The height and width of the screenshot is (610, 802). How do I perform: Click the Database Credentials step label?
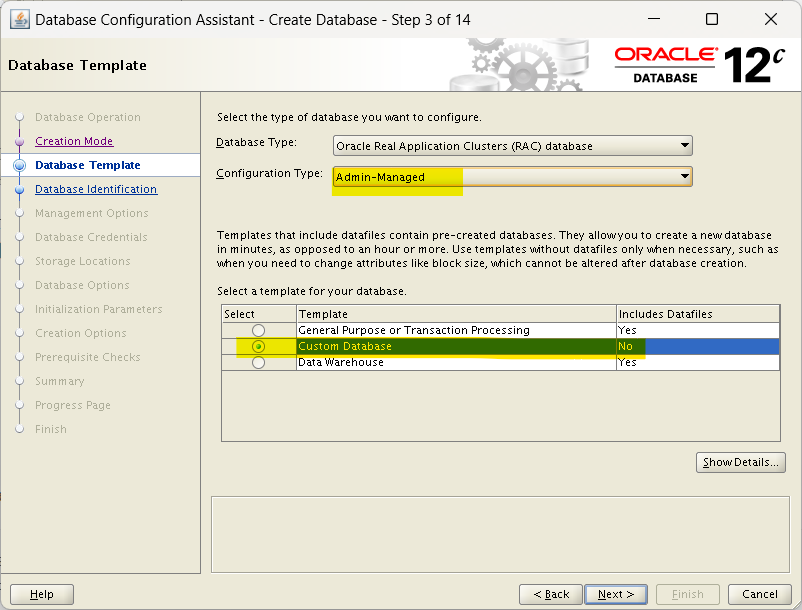91,237
